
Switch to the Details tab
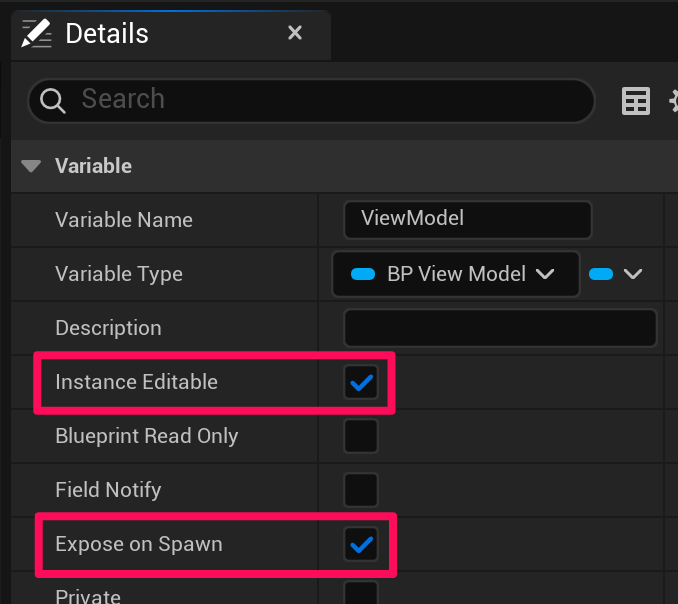tap(107, 33)
